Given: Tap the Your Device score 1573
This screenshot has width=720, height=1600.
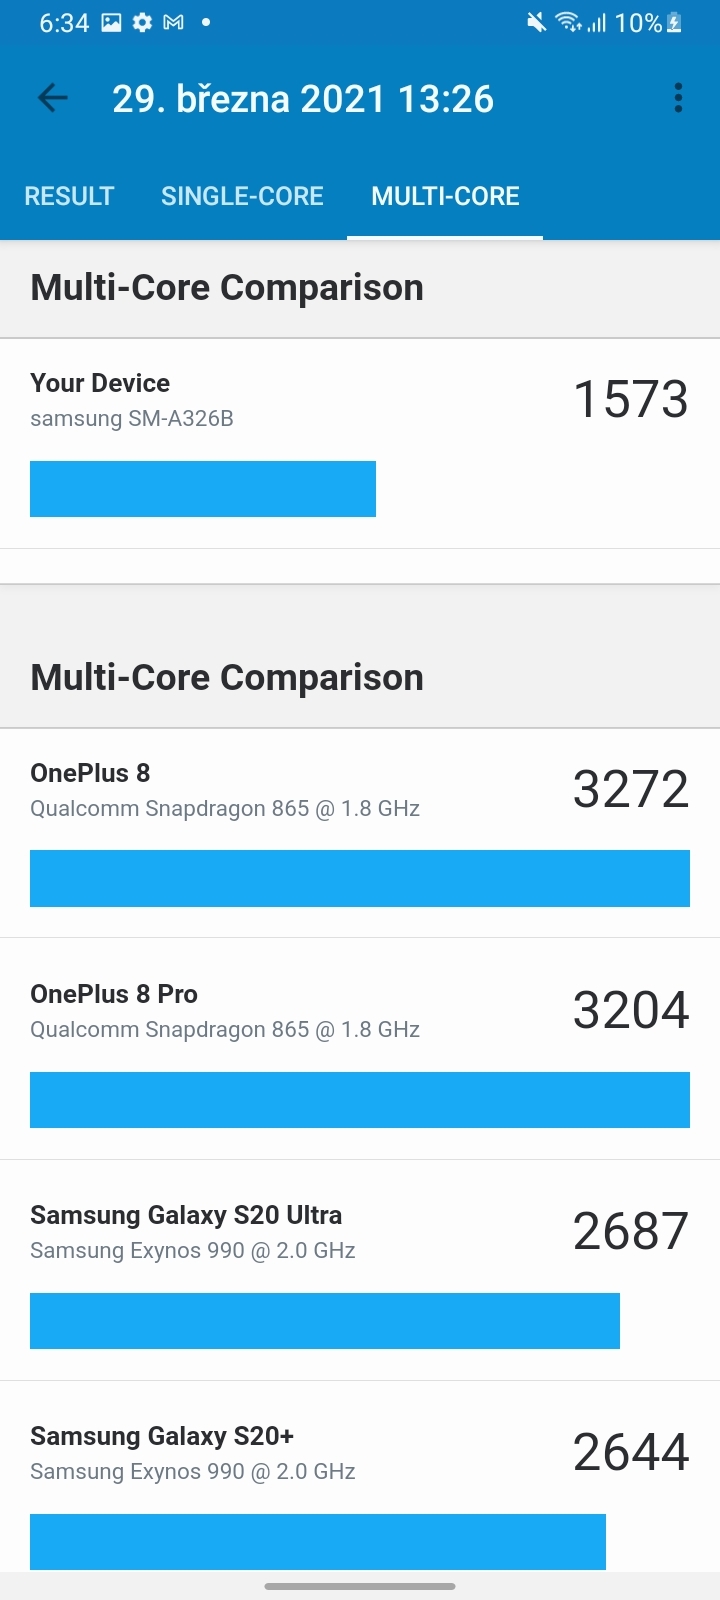Looking at the screenshot, I should (x=630, y=399).
